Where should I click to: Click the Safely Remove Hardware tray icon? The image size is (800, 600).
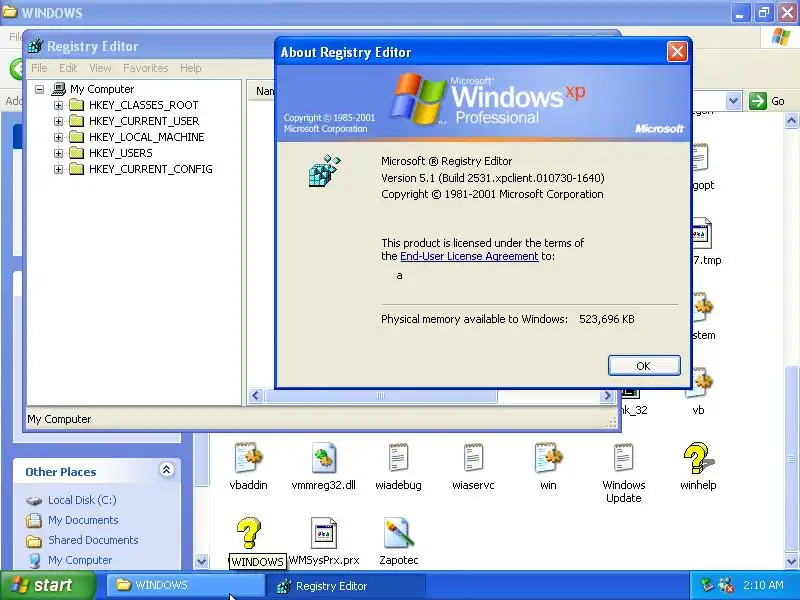click(707, 585)
